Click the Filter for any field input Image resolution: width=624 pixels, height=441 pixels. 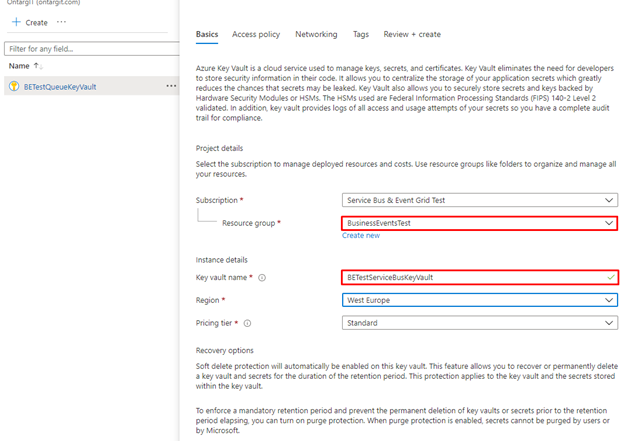(92, 49)
